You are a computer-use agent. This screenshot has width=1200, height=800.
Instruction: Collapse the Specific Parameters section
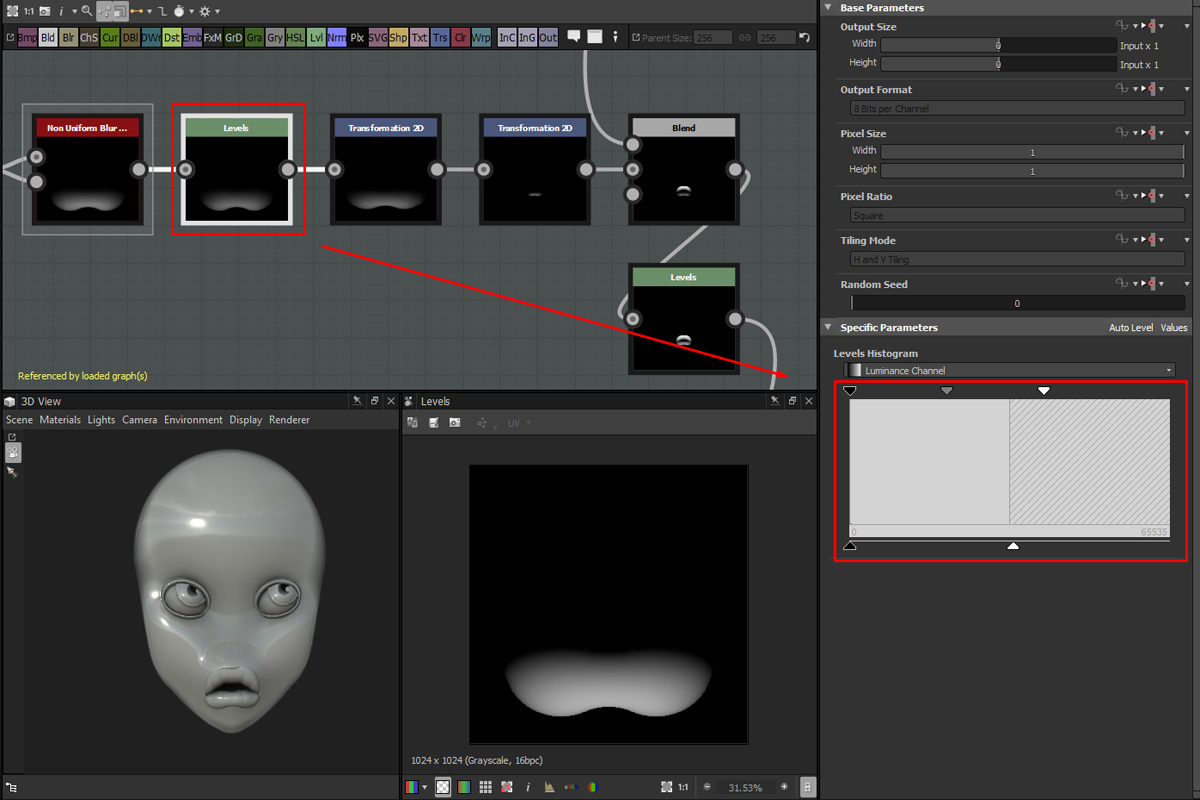pos(827,327)
